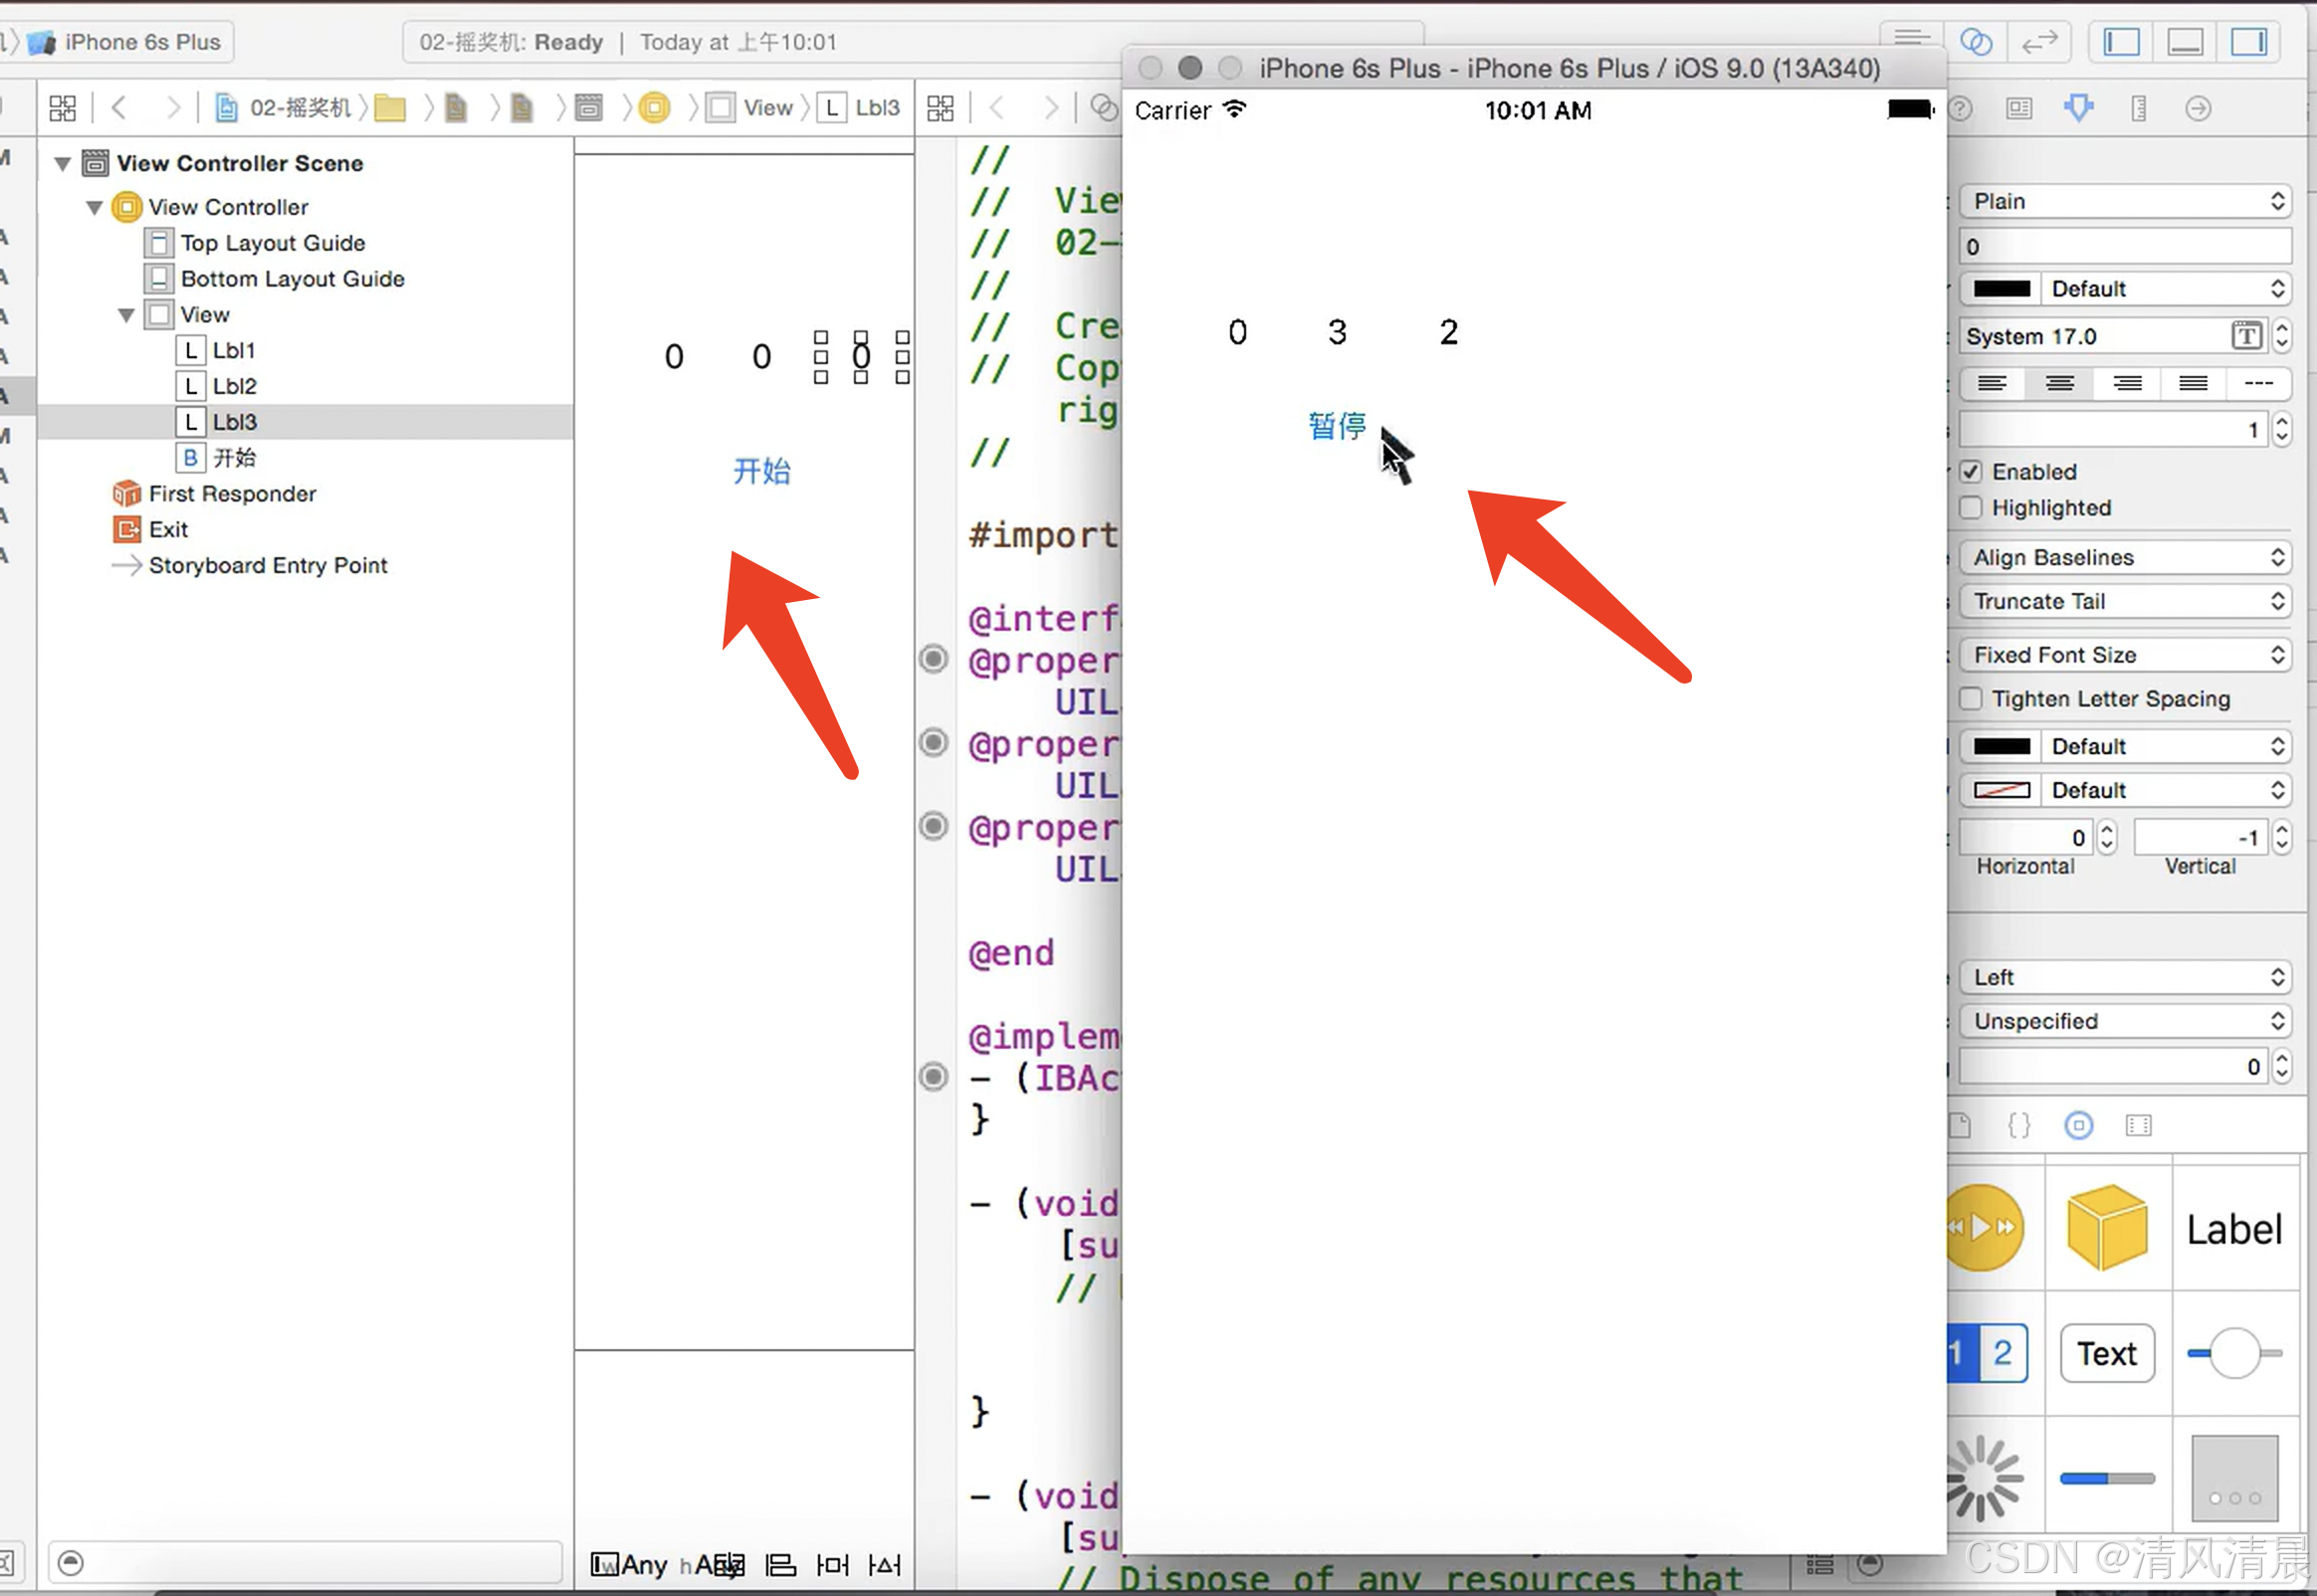Toggle the bottom debug area
This screenshot has width=2317, height=1596.
2184,42
